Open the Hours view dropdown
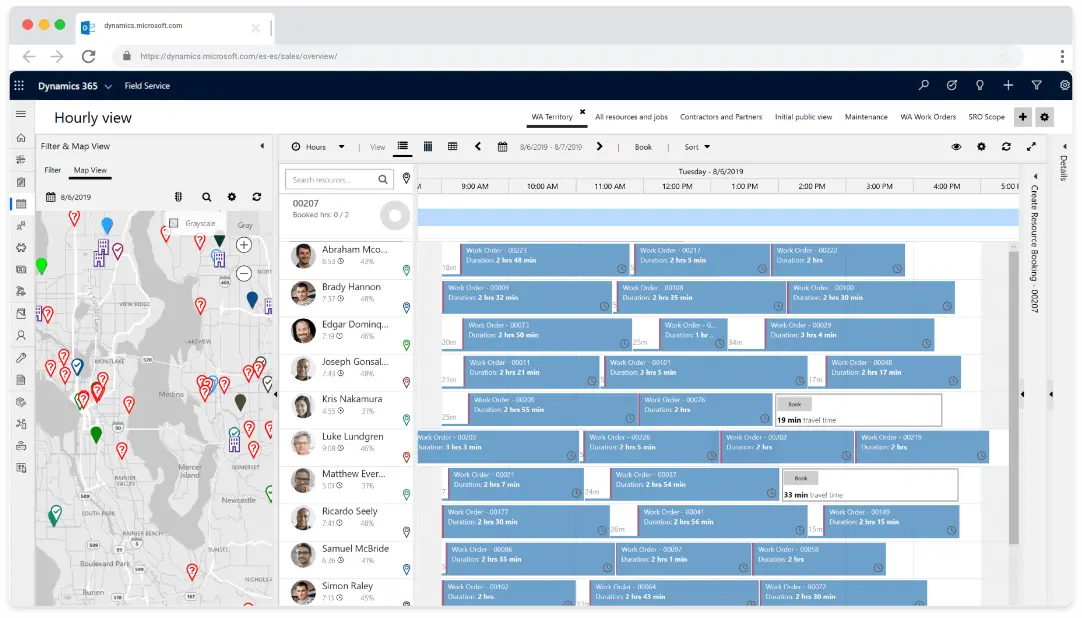This screenshot has width=1082, height=618. click(318, 147)
